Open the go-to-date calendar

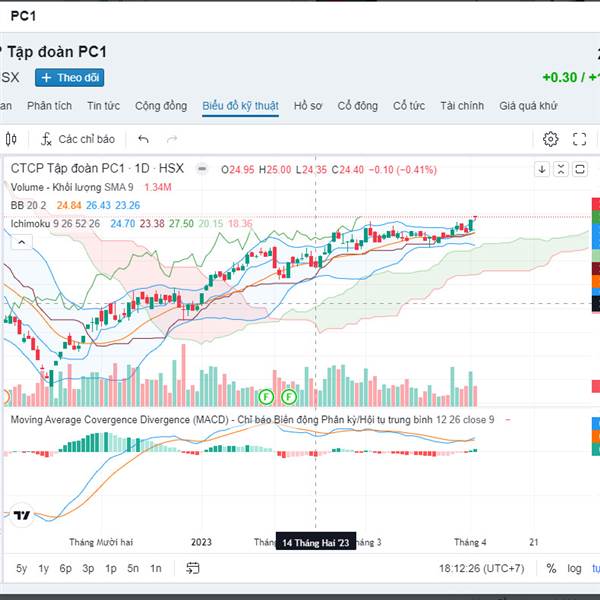click(x=192, y=568)
